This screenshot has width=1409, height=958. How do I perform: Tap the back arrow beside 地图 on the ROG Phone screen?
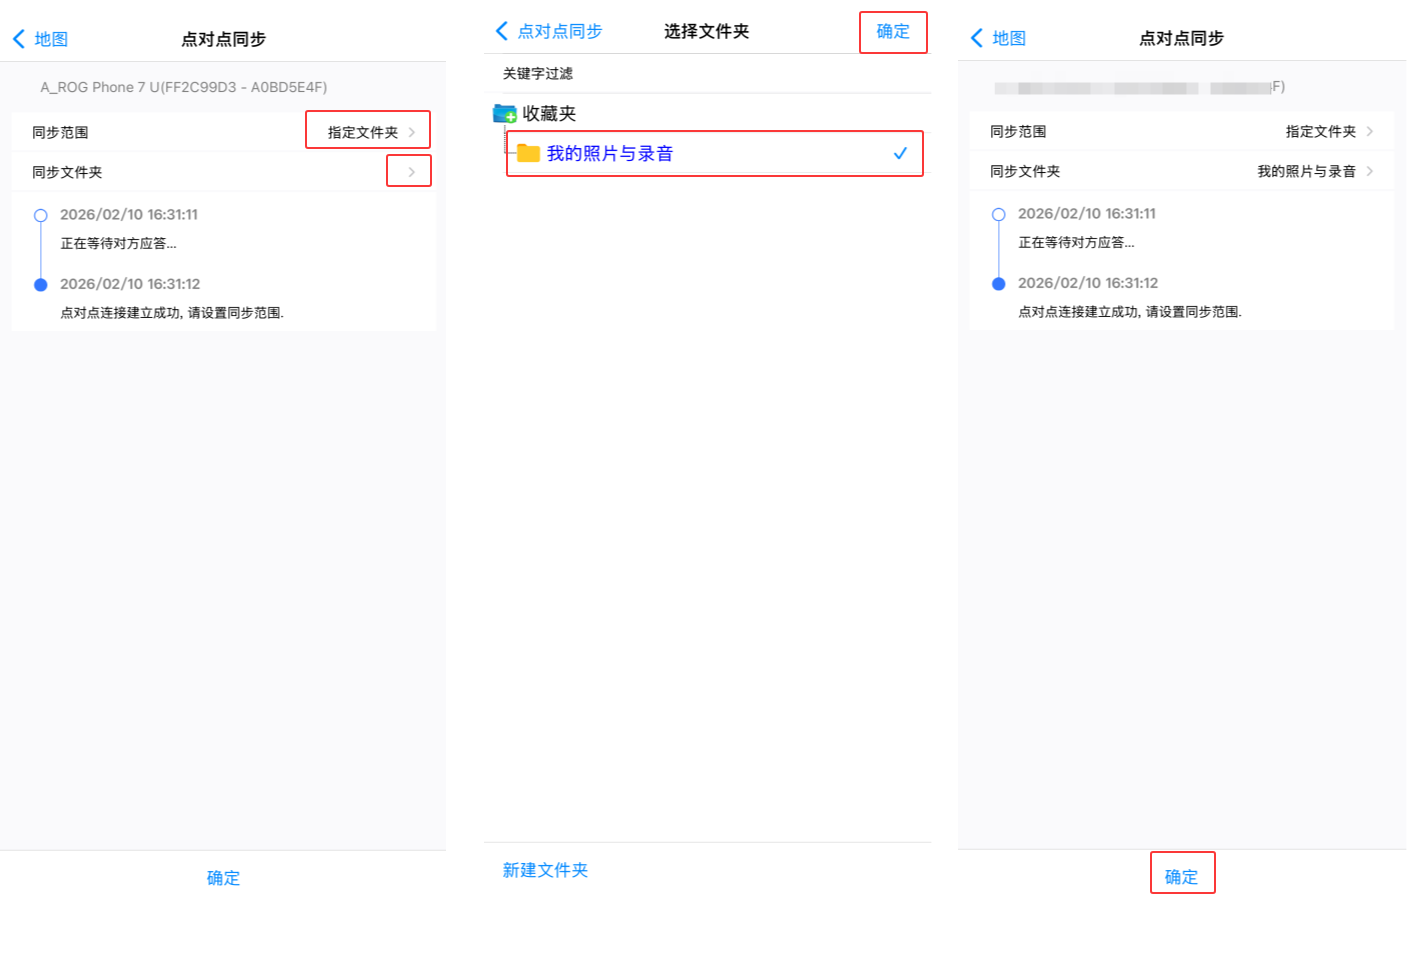click(19, 39)
